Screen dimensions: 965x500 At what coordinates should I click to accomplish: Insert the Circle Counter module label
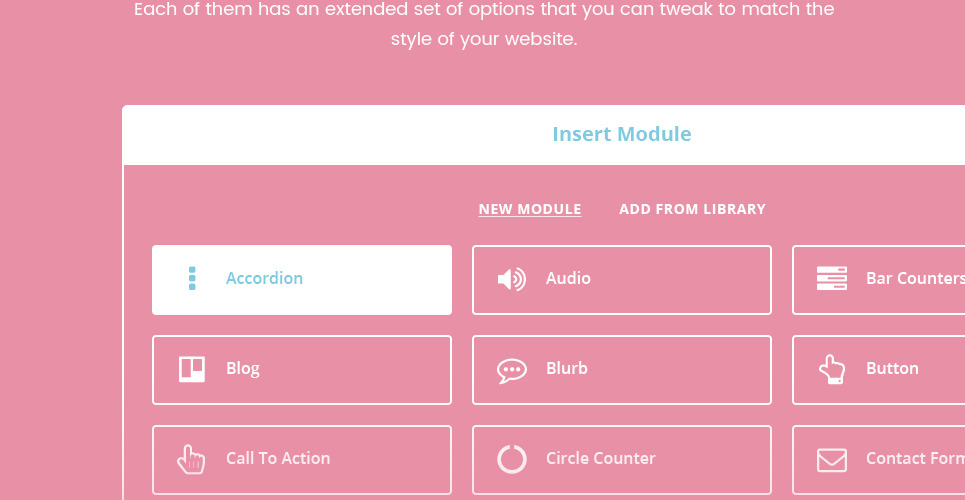(600, 459)
